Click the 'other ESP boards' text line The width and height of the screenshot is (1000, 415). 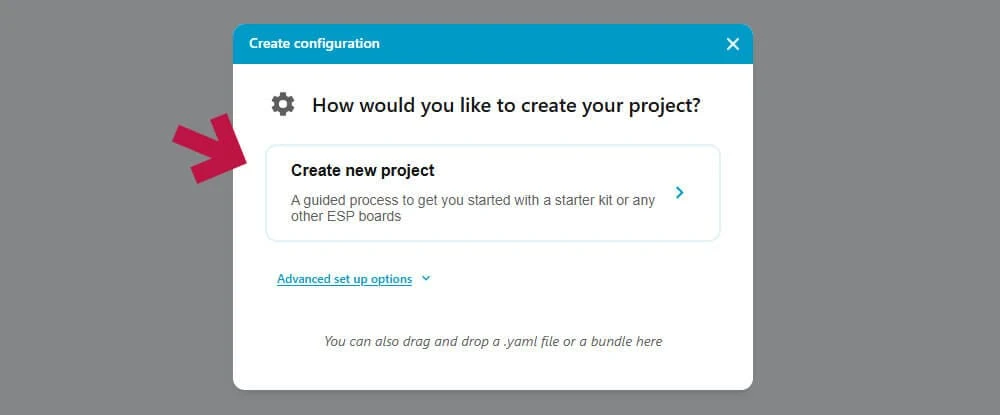click(346, 216)
